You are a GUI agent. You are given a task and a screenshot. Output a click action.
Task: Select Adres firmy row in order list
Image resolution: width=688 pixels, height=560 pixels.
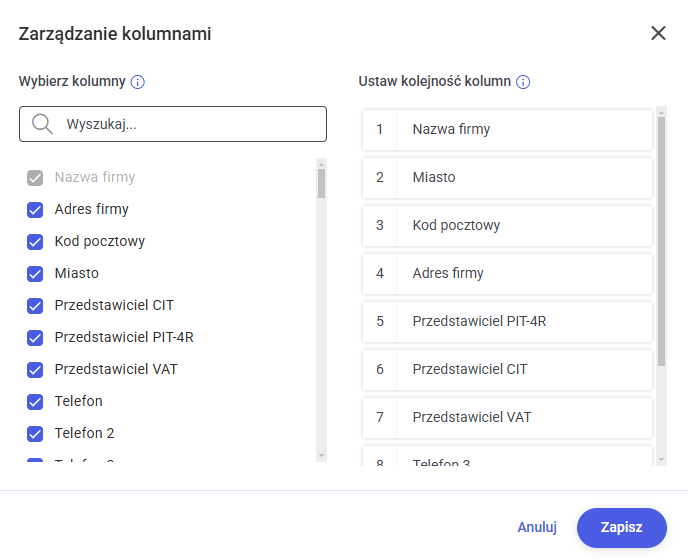point(507,273)
